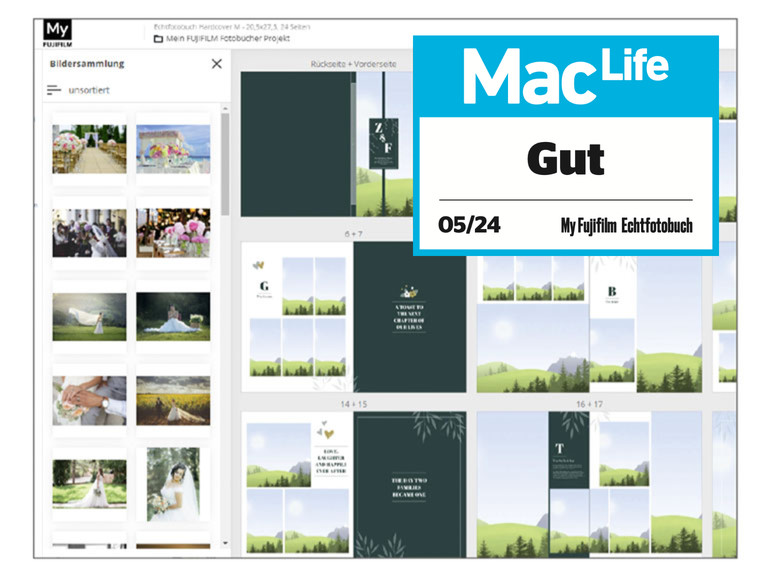770x578 pixels.
Task: Open page spread 14 + 15
Action: click(353, 484)
